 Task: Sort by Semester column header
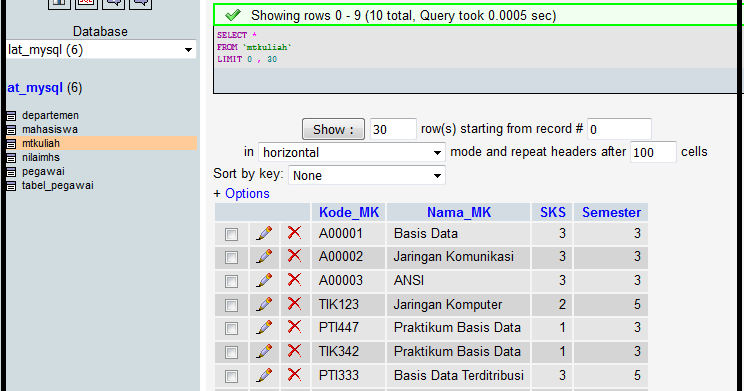[611, 212]
